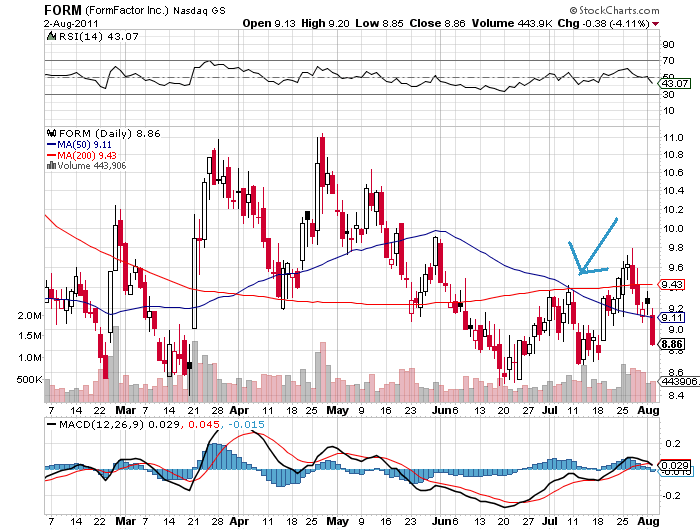Click the 1.5M volume axis label
The height and width of the screenshot is (530, 700).
pyautogui.click(x=30, y=336)
